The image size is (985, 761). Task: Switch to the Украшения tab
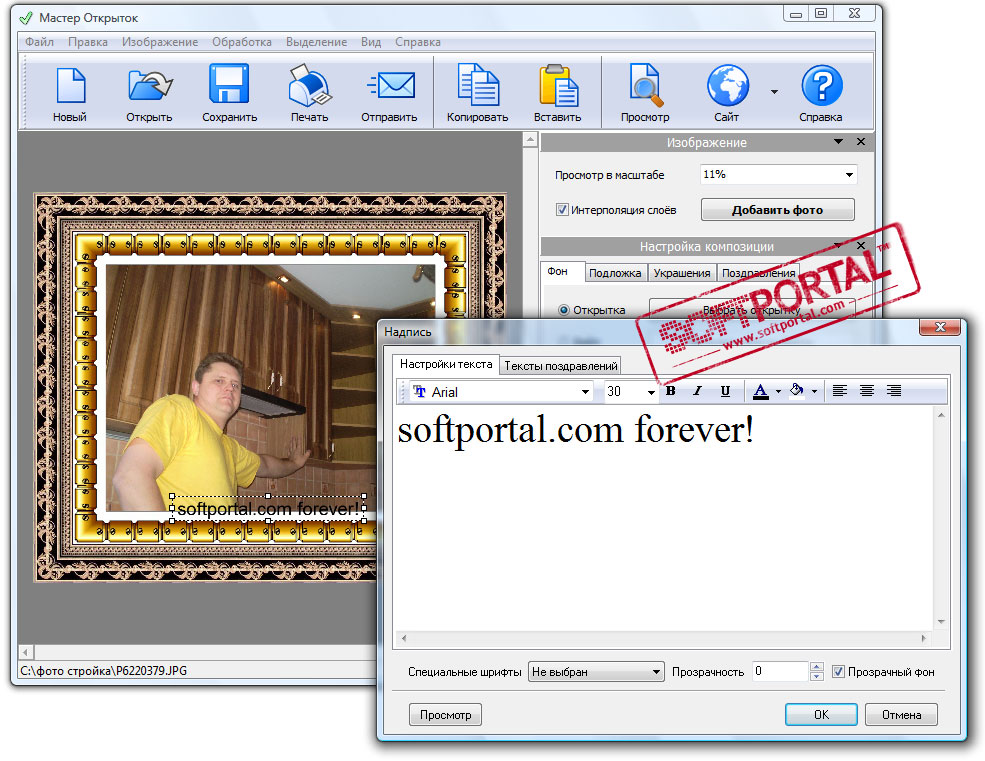point(682,273)
